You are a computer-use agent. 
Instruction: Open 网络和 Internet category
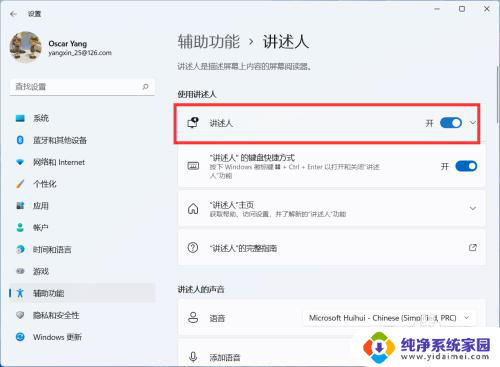(x=82, y=162)
